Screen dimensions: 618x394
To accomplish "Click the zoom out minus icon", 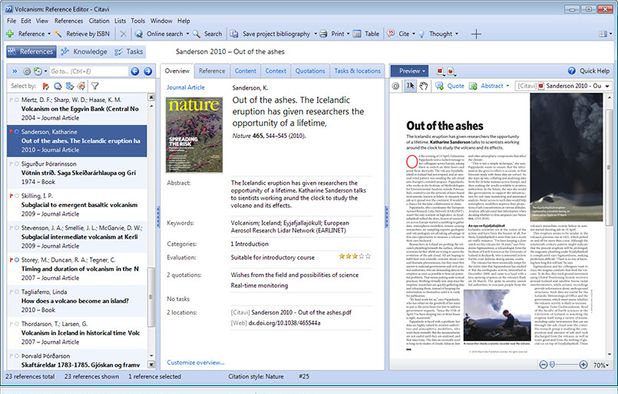I will [x=543, y=365].
